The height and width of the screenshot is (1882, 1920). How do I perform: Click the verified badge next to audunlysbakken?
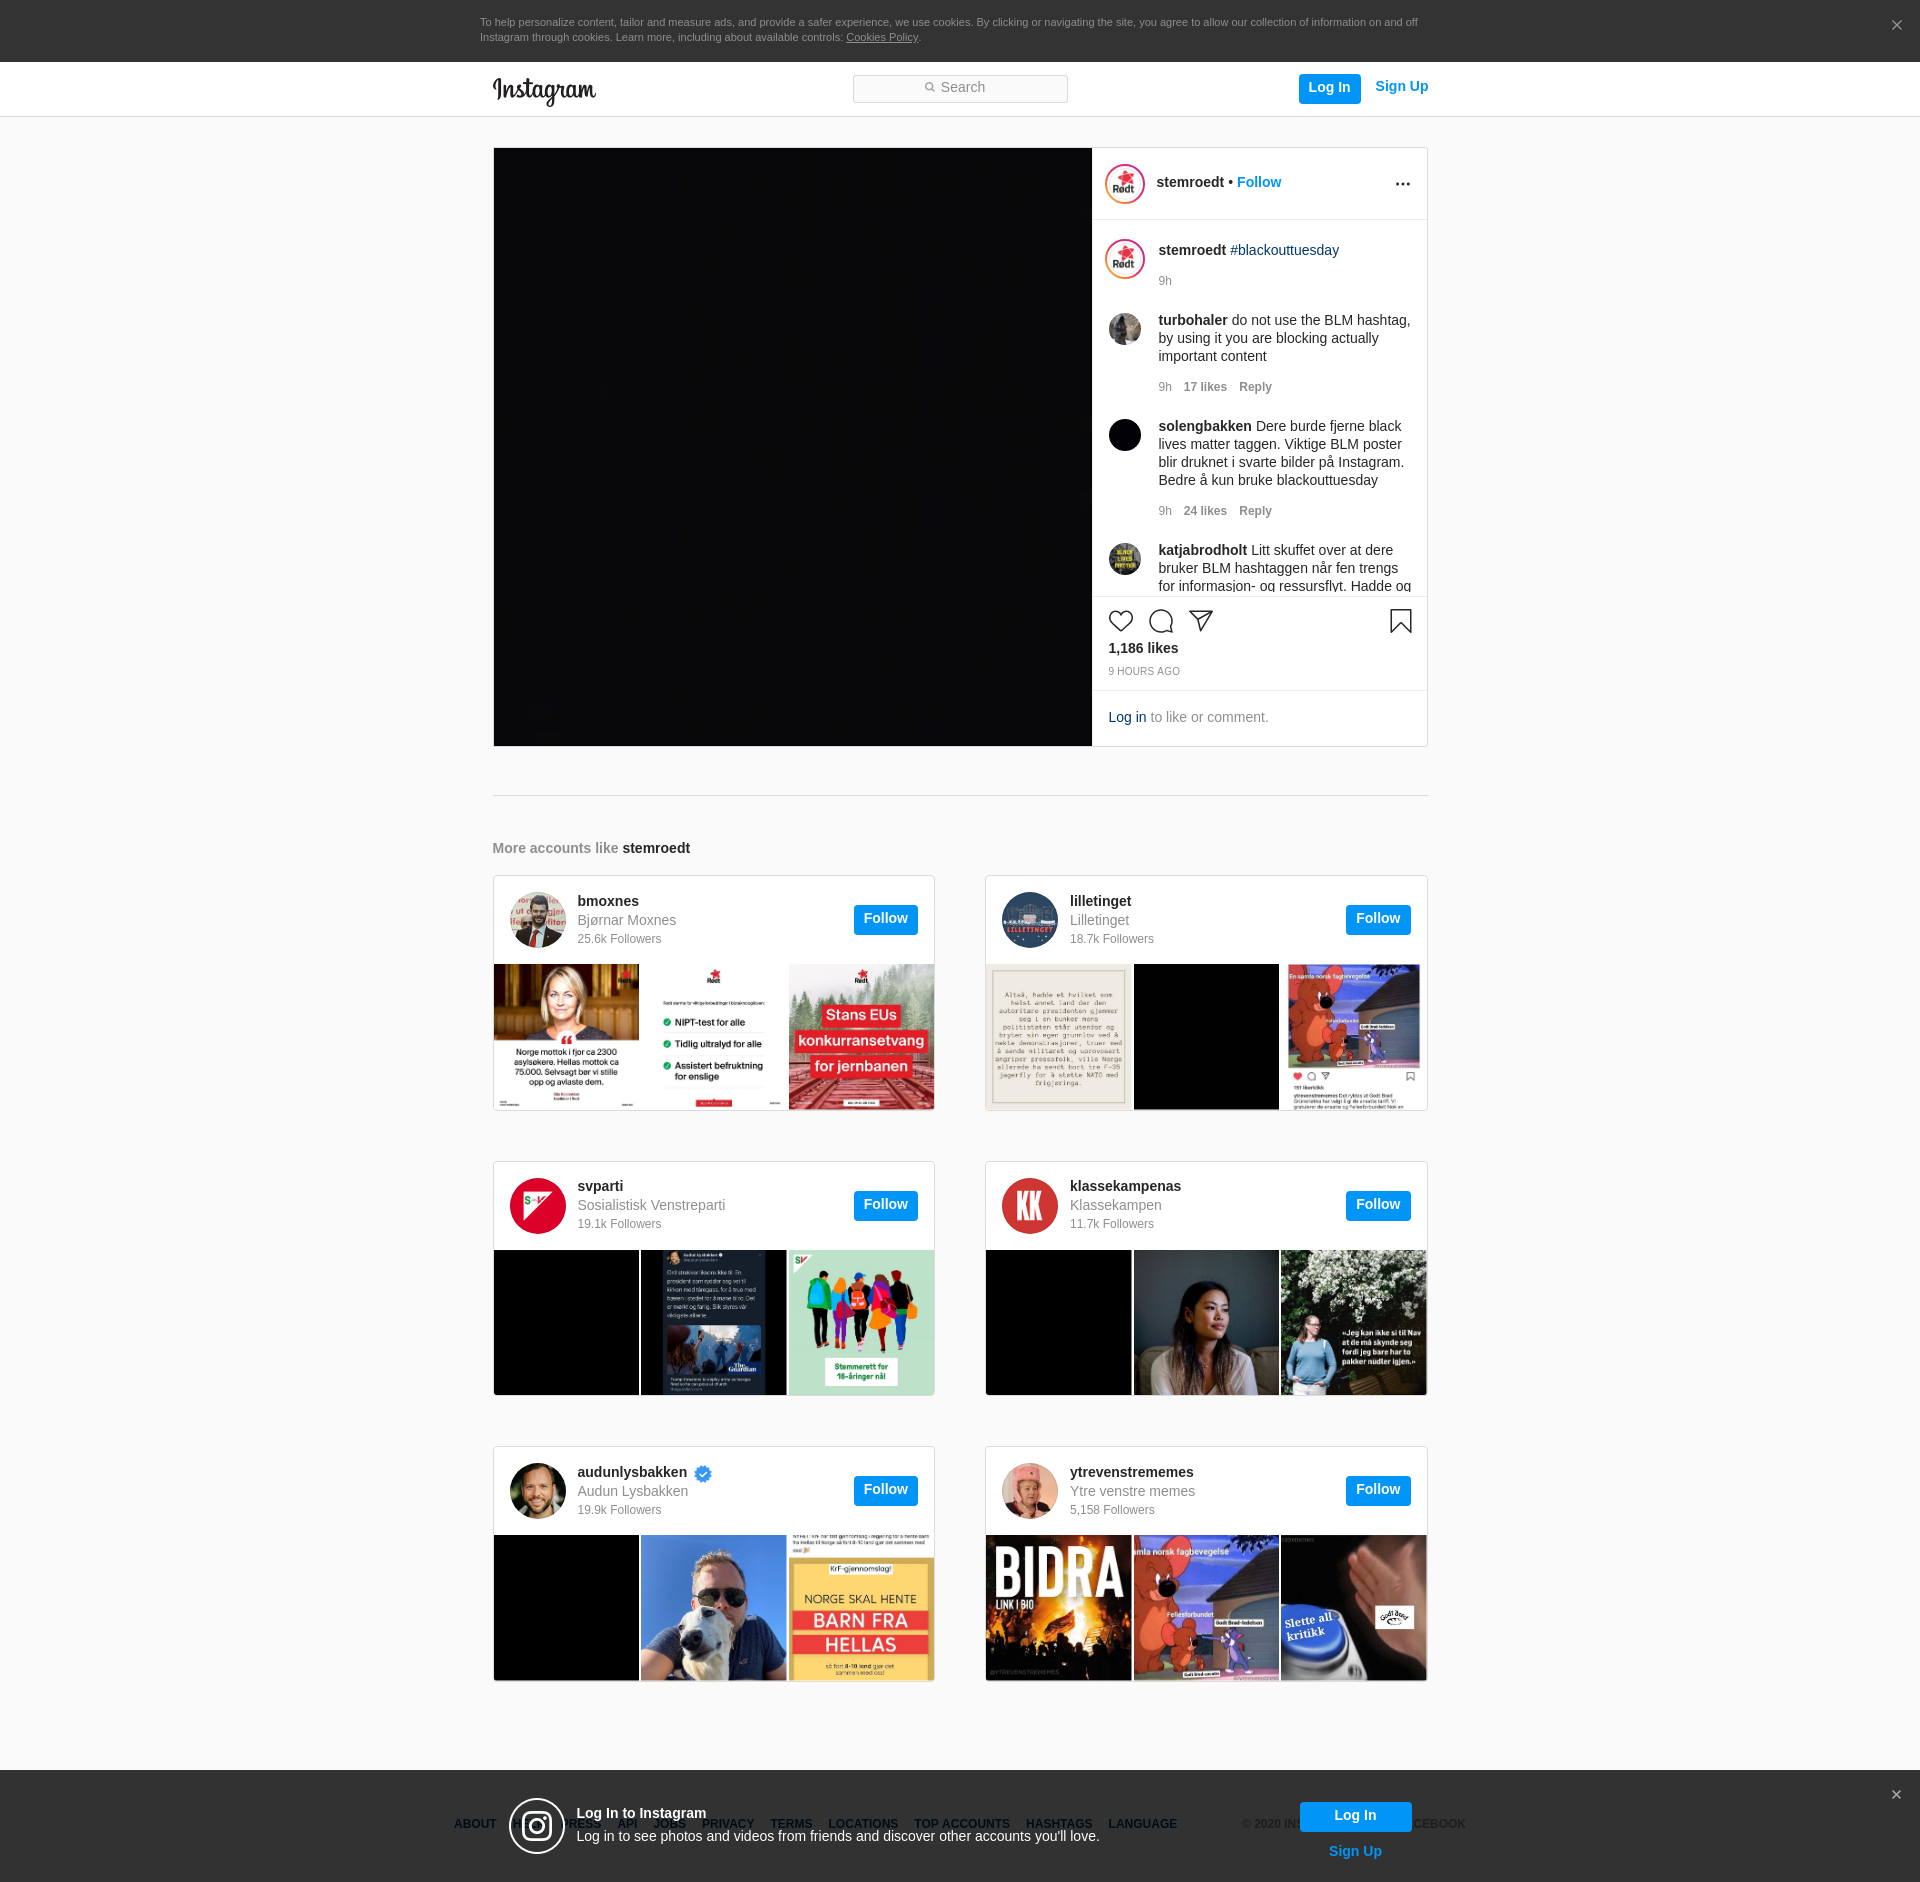(703, 1474)
